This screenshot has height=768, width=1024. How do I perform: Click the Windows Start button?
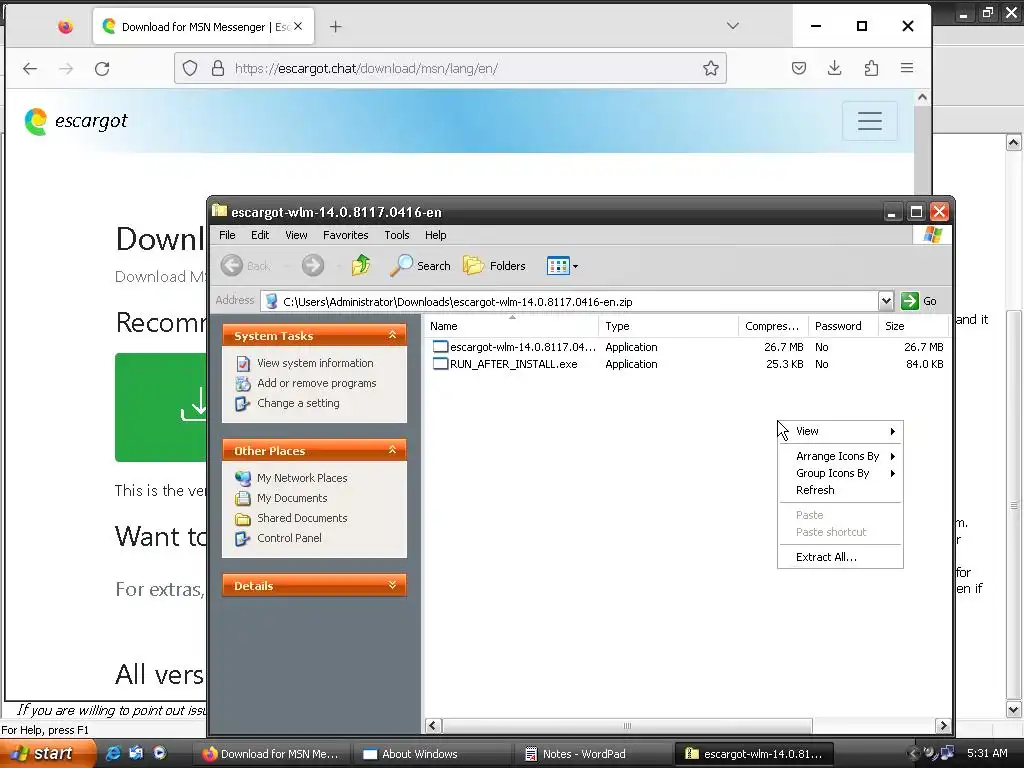48,754
